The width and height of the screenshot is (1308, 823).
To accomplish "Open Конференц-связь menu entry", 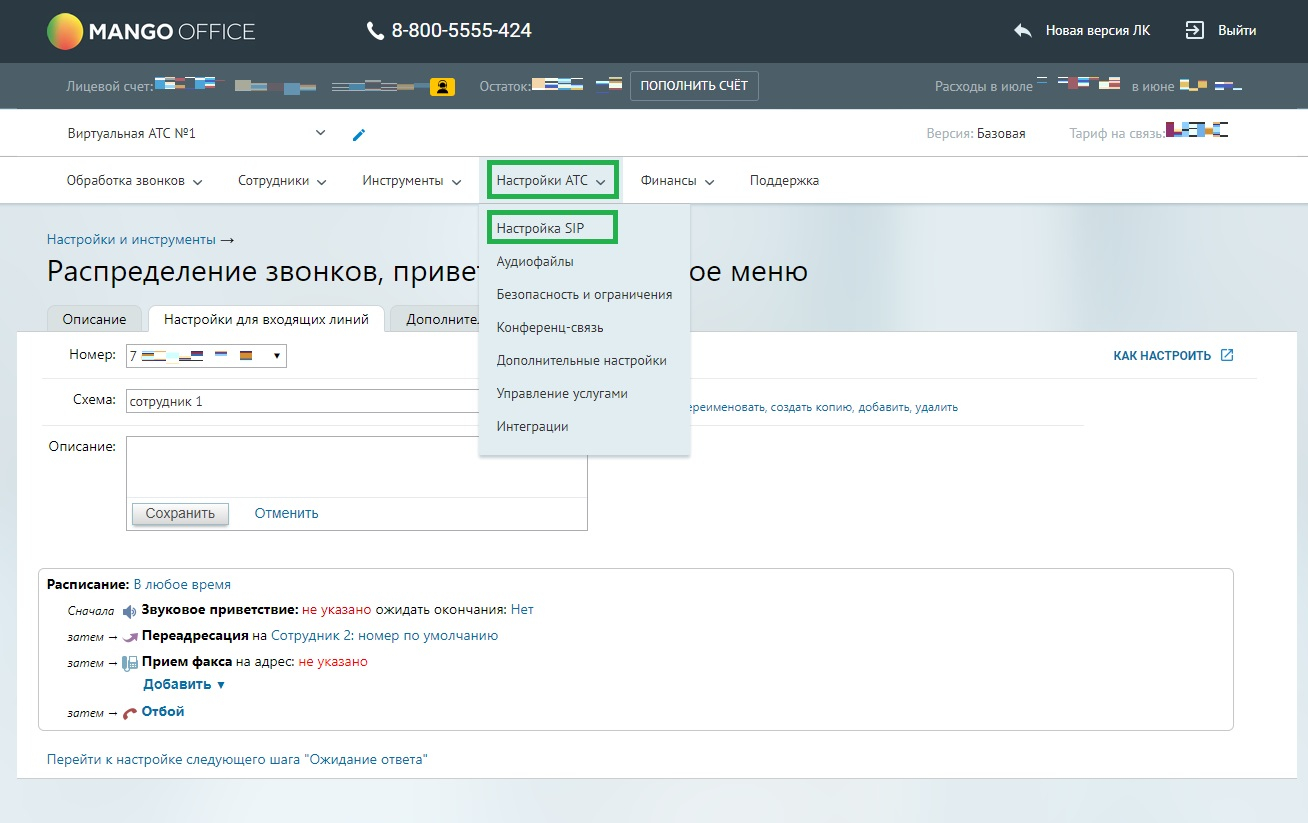I will [x=550, y=328].
